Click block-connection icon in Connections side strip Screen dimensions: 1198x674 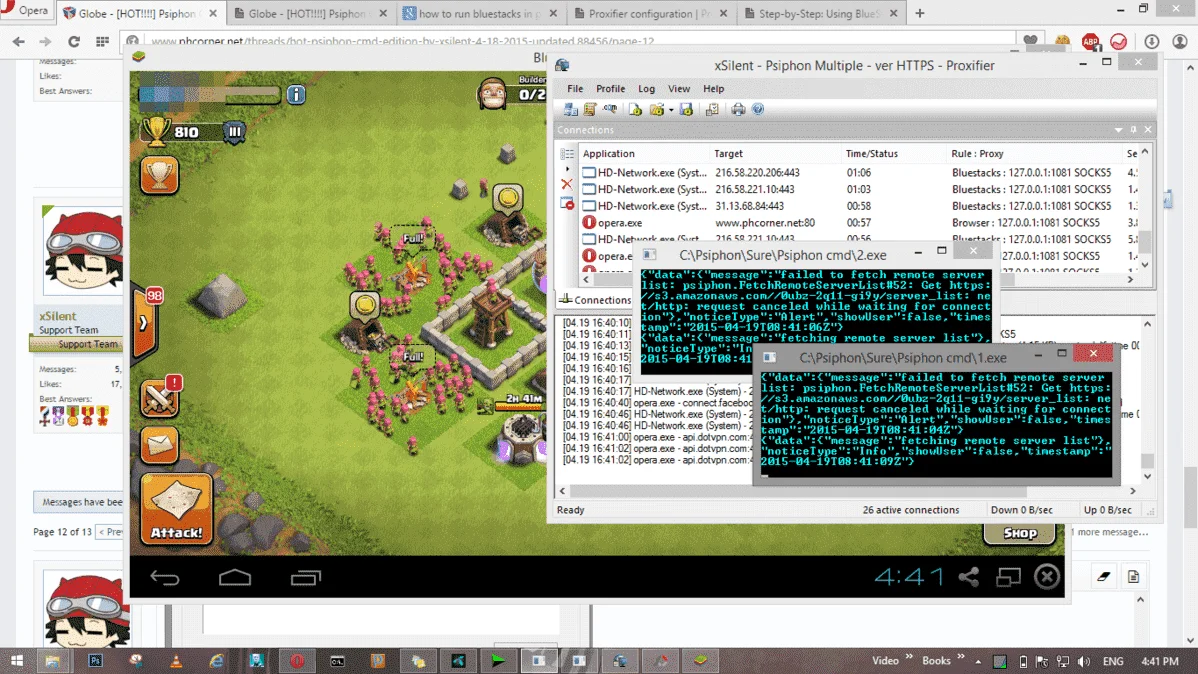(x=567, y=203)
